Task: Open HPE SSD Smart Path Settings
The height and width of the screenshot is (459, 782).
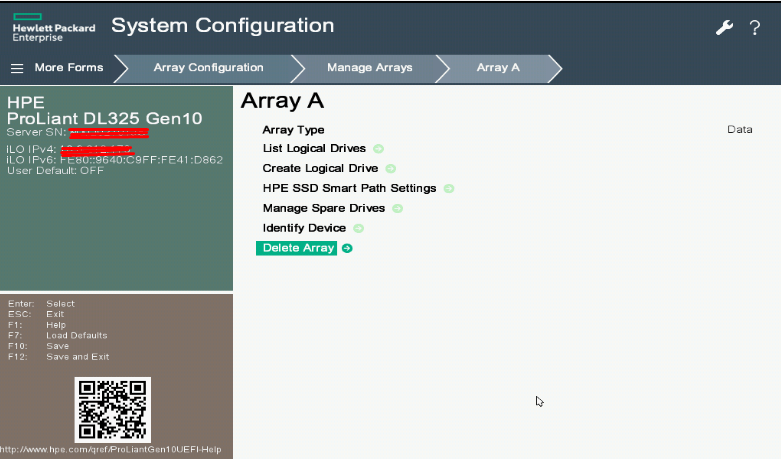Action: 349,188
